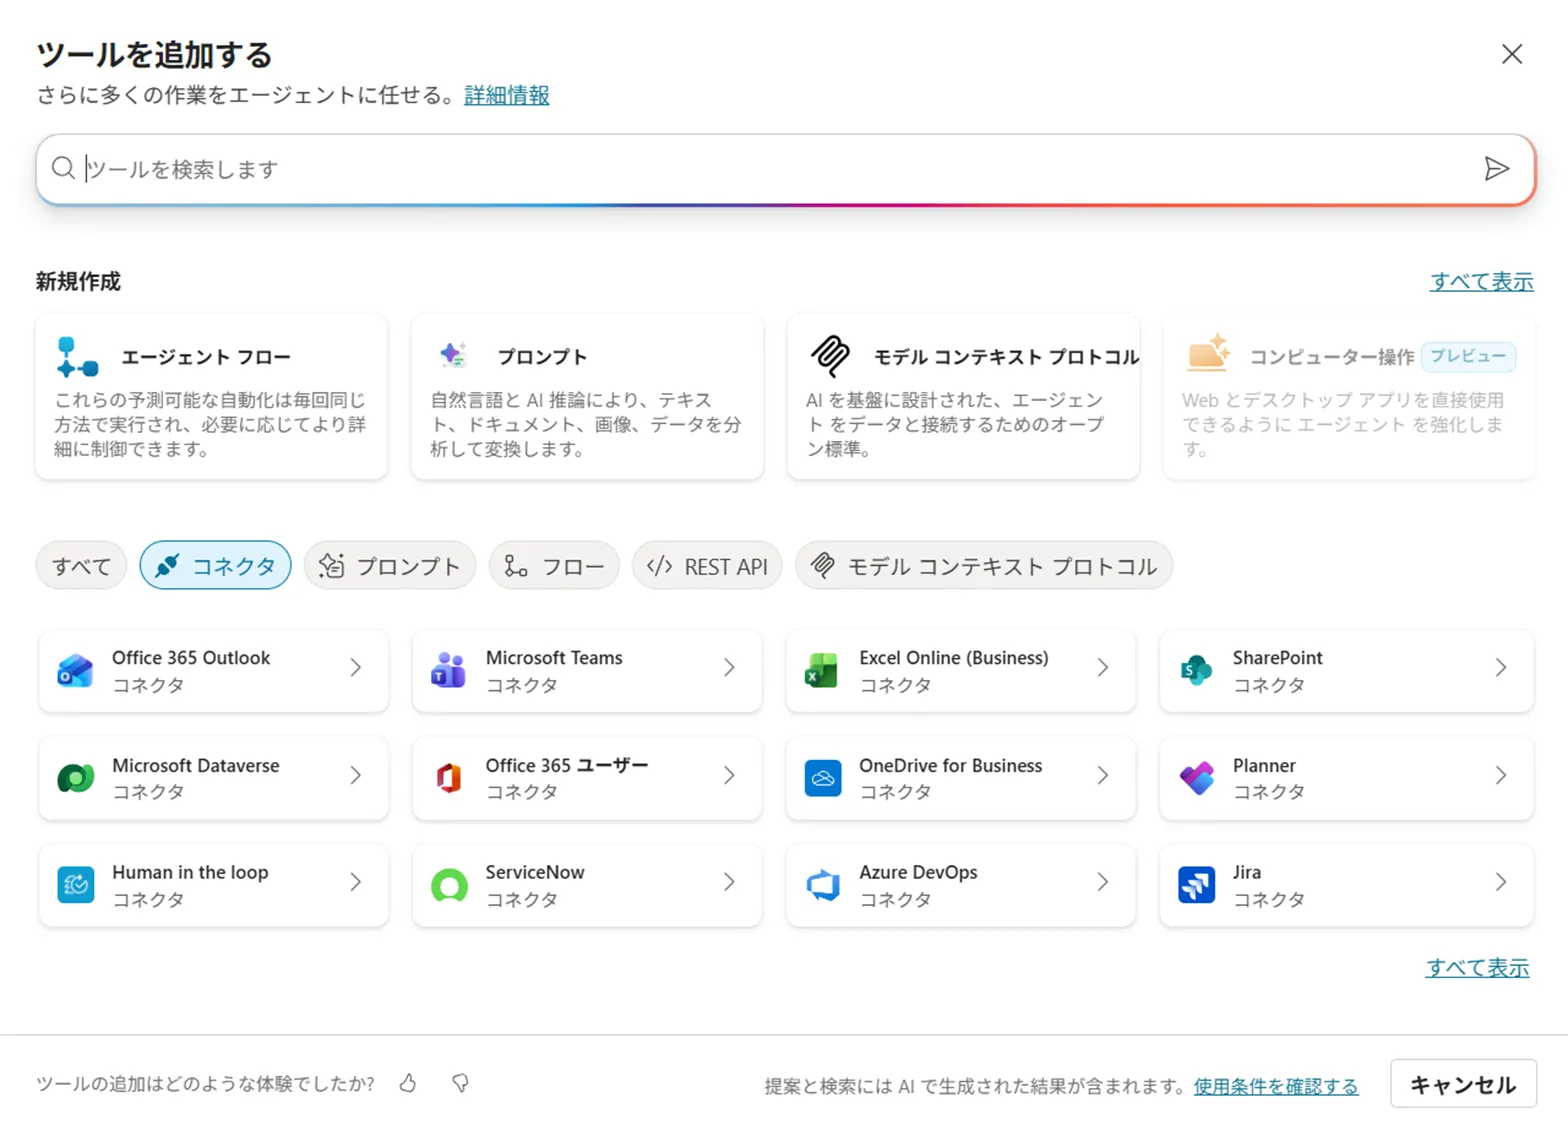The image size is (1568, 1125).
Task: Click the キャンセル button
Action: point(1463,1084)
